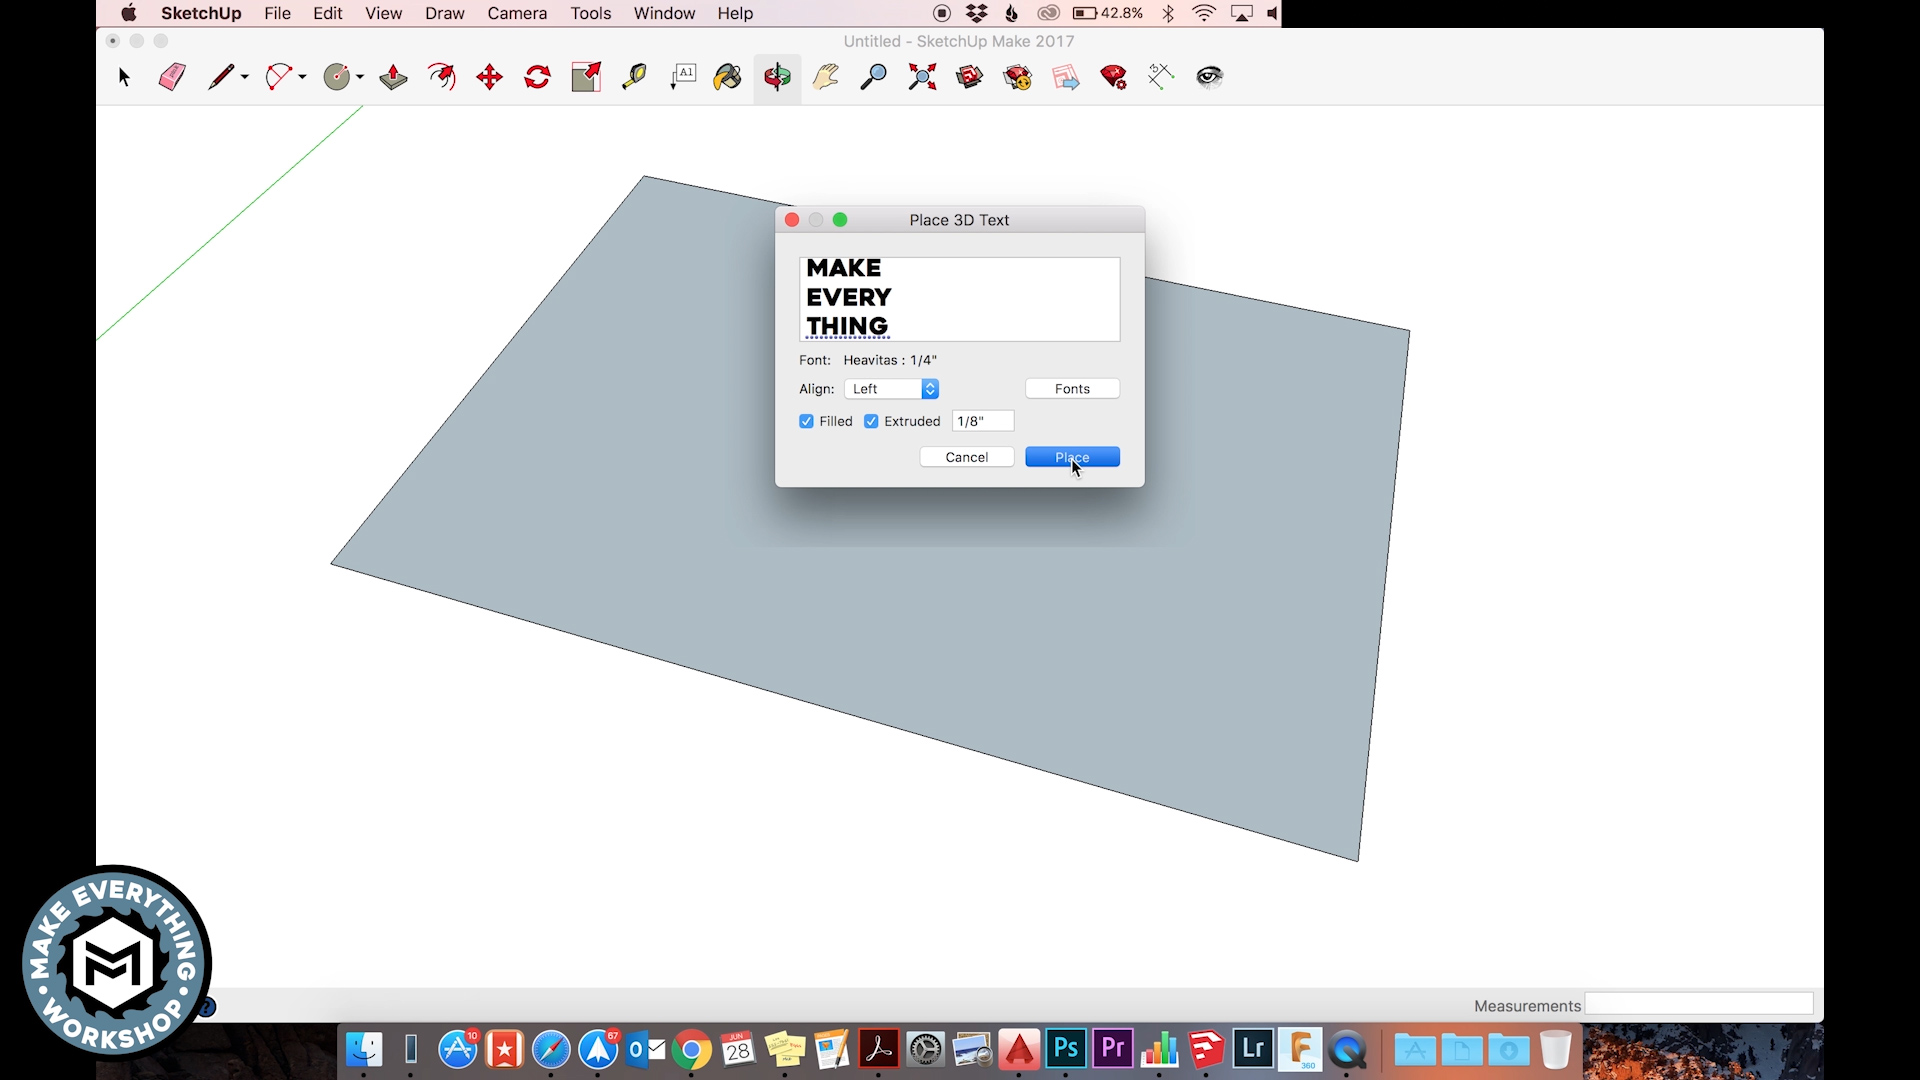This screenshot has width=1920, height=1080.
Task: Click the 3D text content area
Action: [x=959, y=297]
